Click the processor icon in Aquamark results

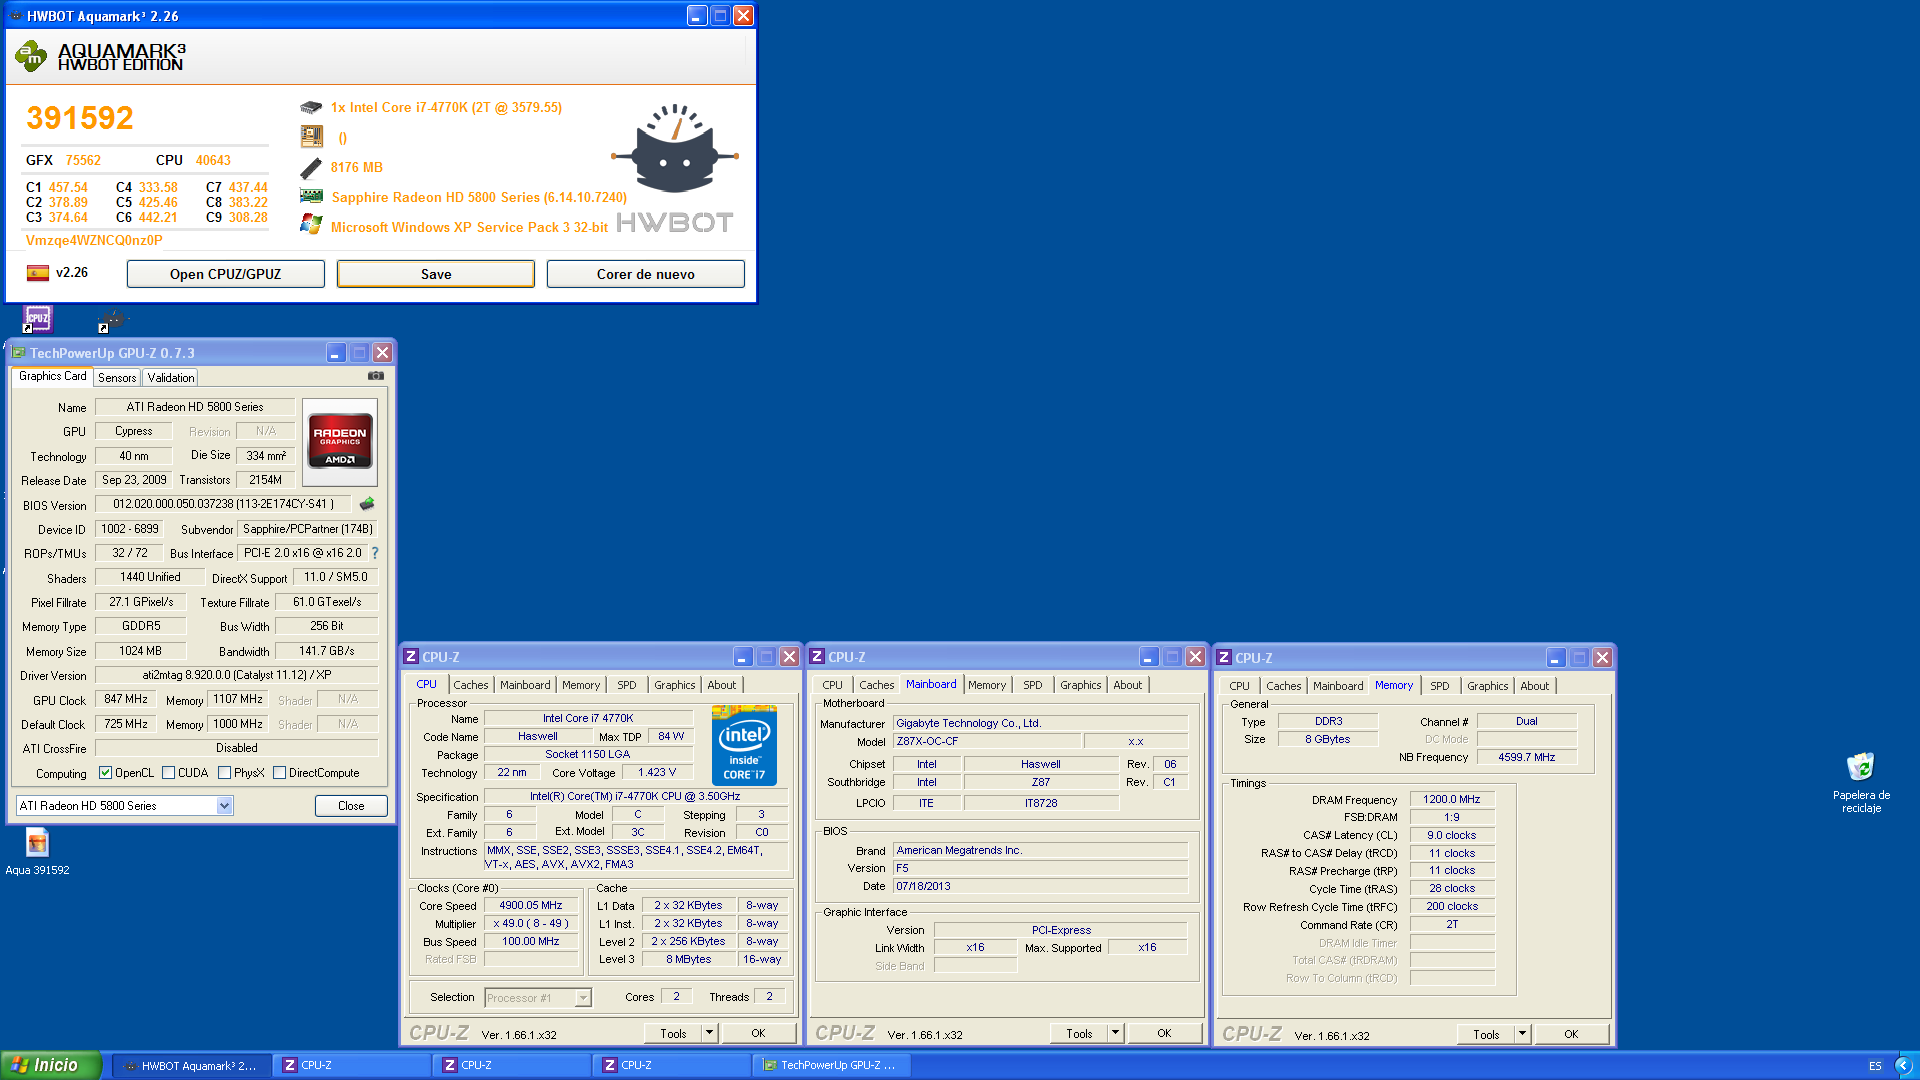pos(311,107)
